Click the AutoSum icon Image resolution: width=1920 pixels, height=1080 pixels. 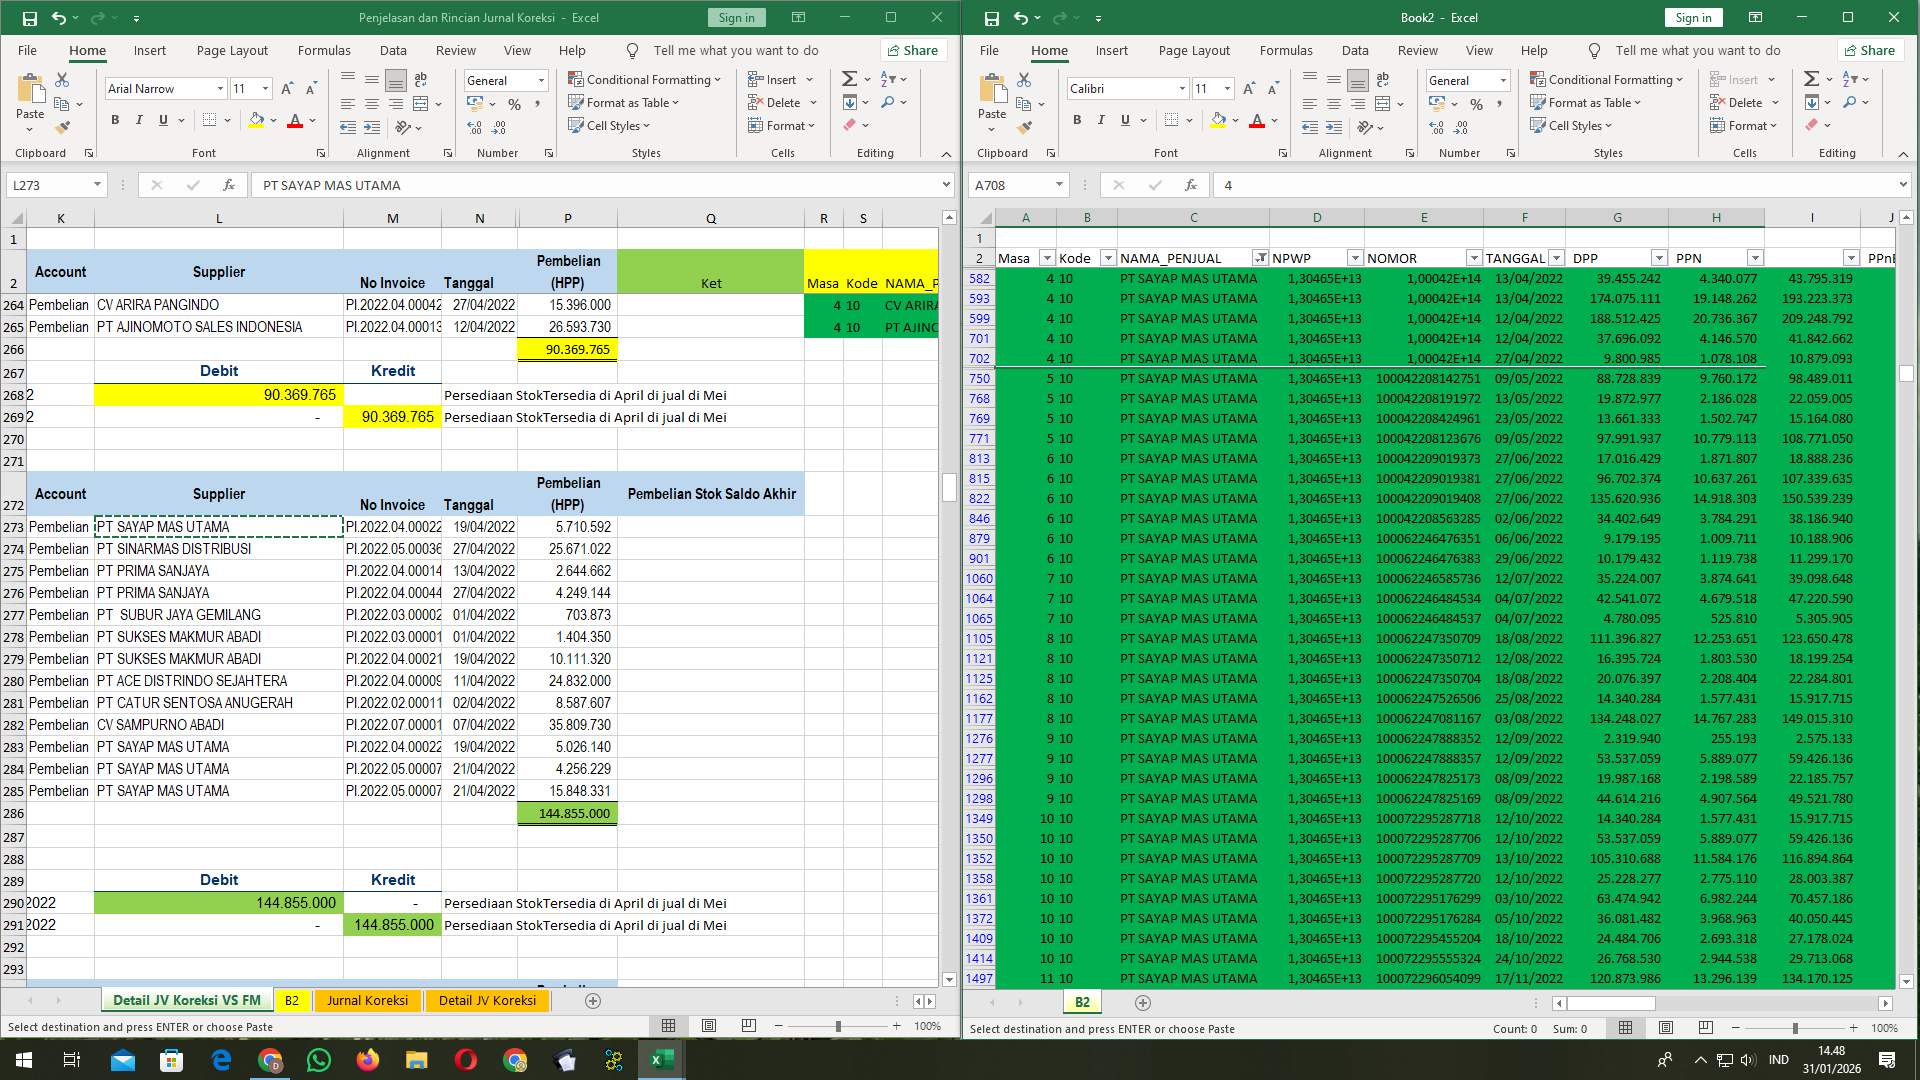click(x=847, y=78)
